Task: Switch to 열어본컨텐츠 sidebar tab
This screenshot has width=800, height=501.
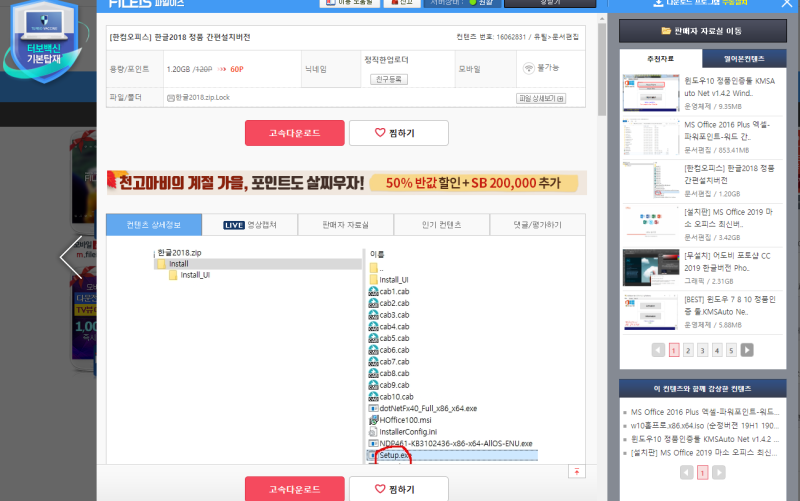Action: coord(744,59)
